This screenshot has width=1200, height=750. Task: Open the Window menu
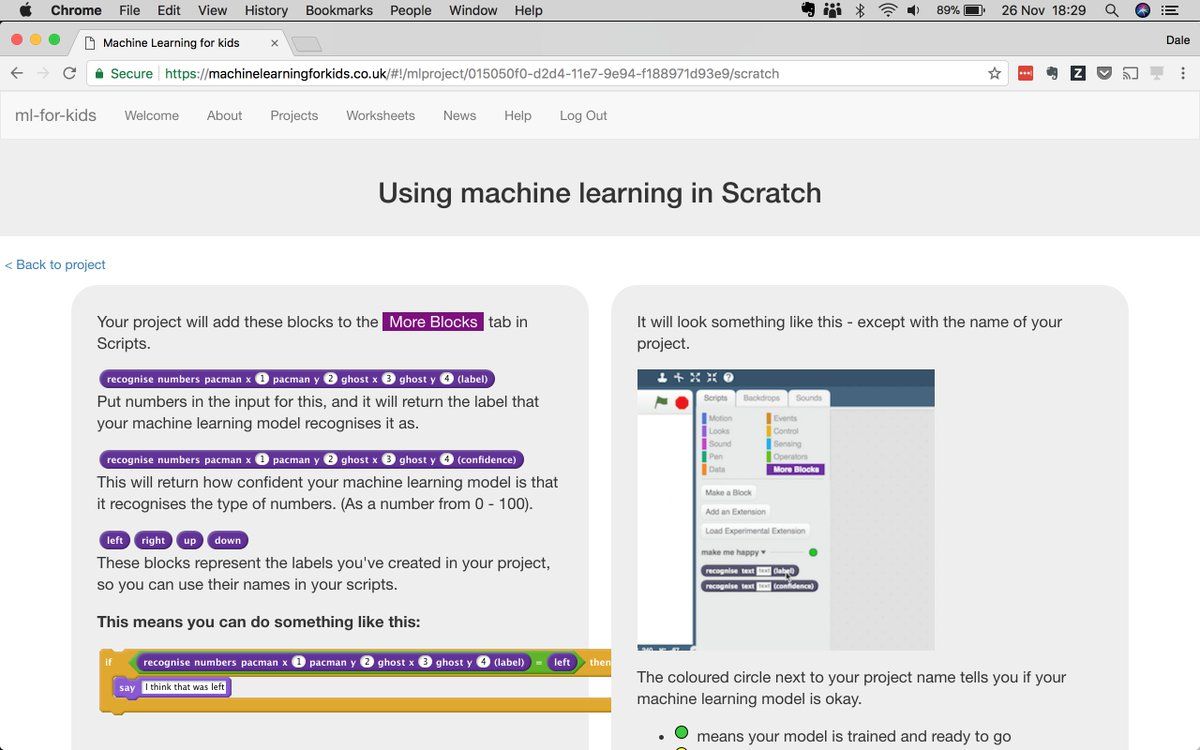[x=473, y=10]
